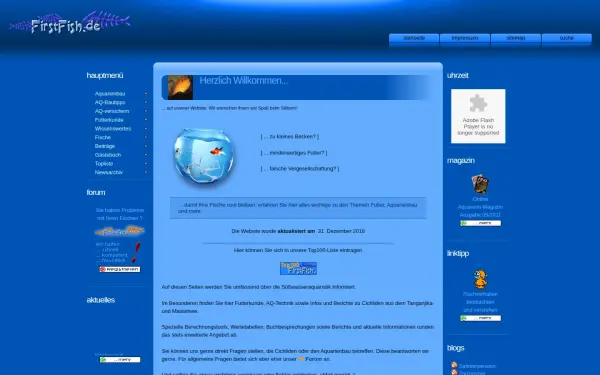This screenshot has width=600, height=375.
Task: Select Futterkunde menu entry
Action: (x=109, y=120)
